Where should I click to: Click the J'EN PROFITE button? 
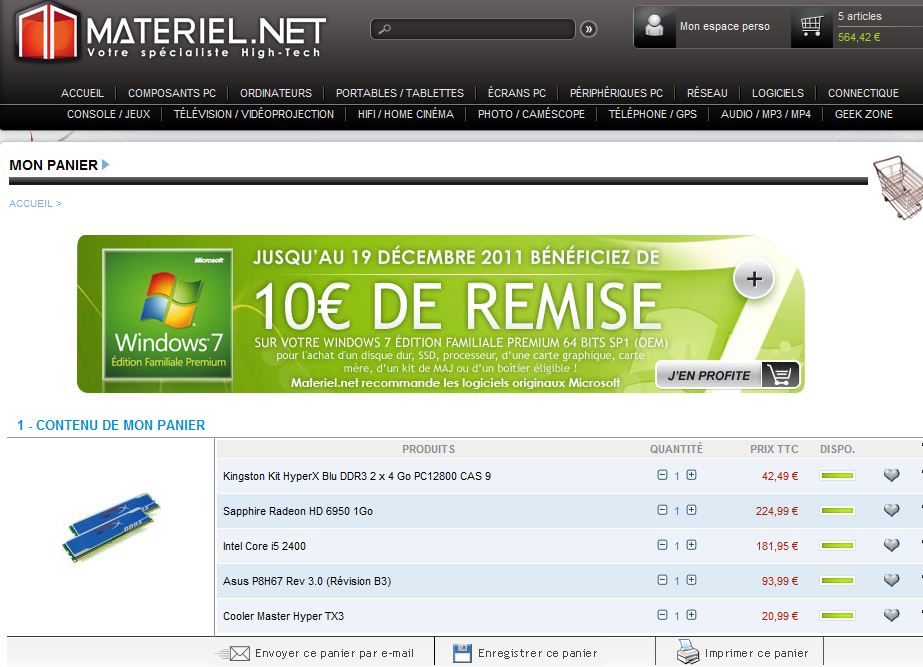pyautogui.click(x=727, y=375)
